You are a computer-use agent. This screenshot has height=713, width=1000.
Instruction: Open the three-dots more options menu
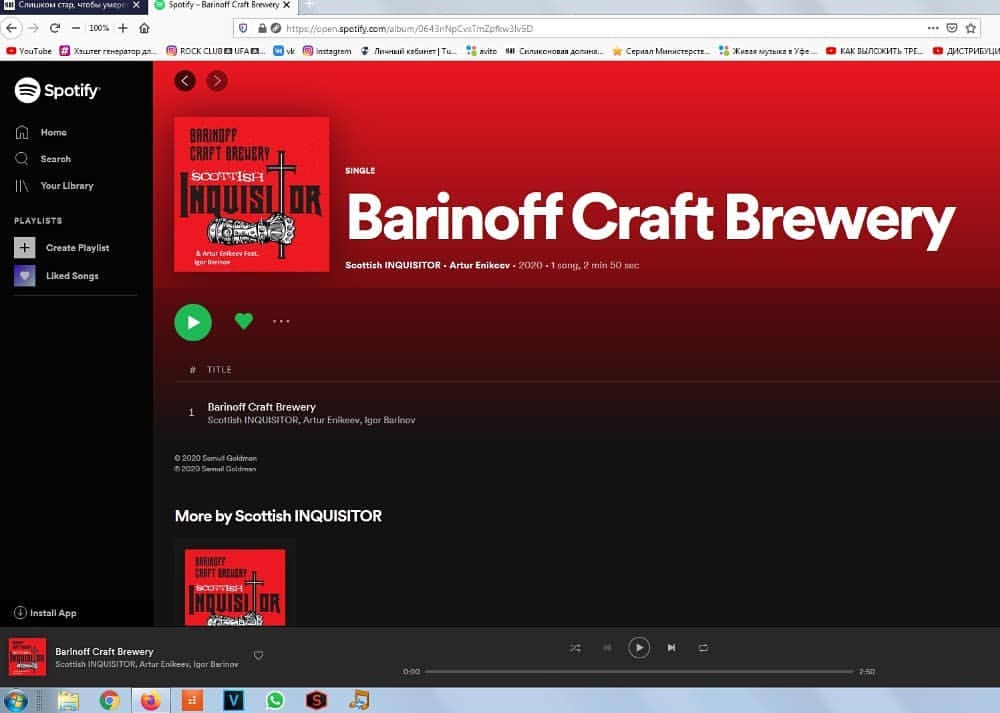(281, 321)
